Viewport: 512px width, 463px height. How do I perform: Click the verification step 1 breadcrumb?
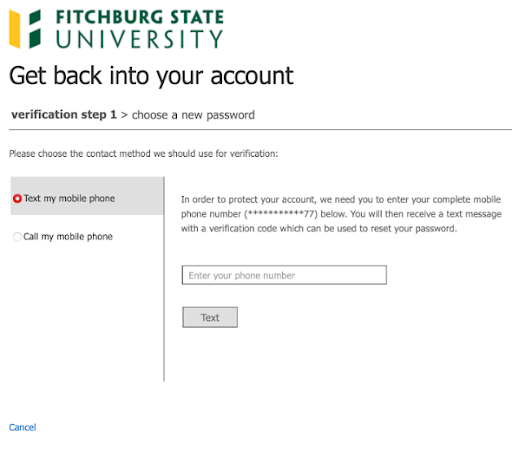point(64,115)
